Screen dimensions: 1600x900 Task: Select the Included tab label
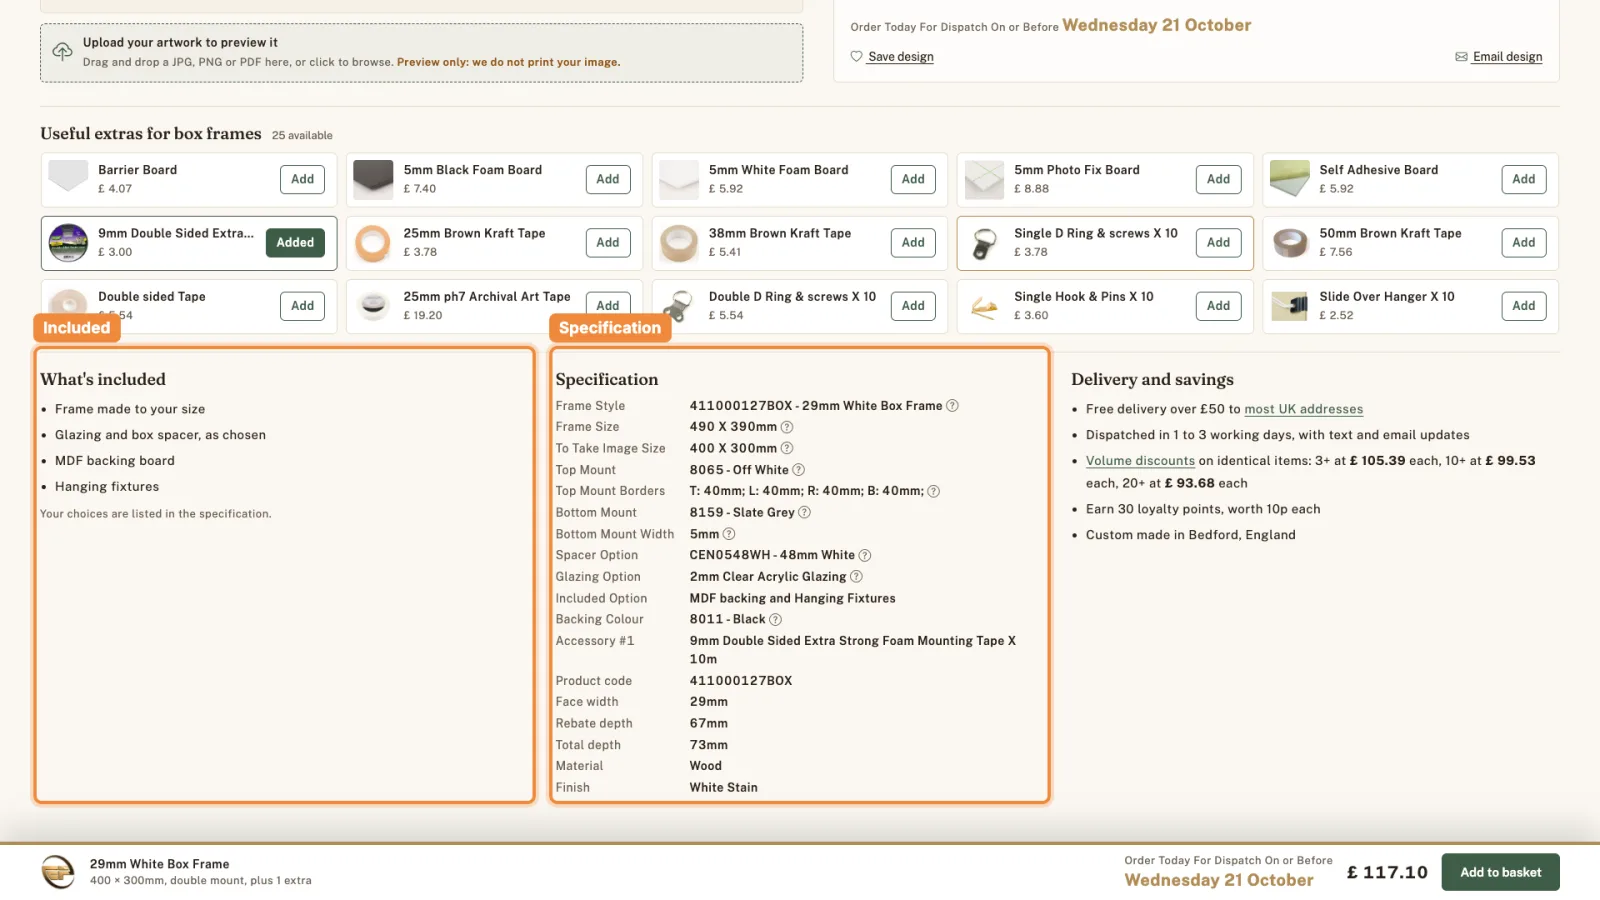pos(77,328)
